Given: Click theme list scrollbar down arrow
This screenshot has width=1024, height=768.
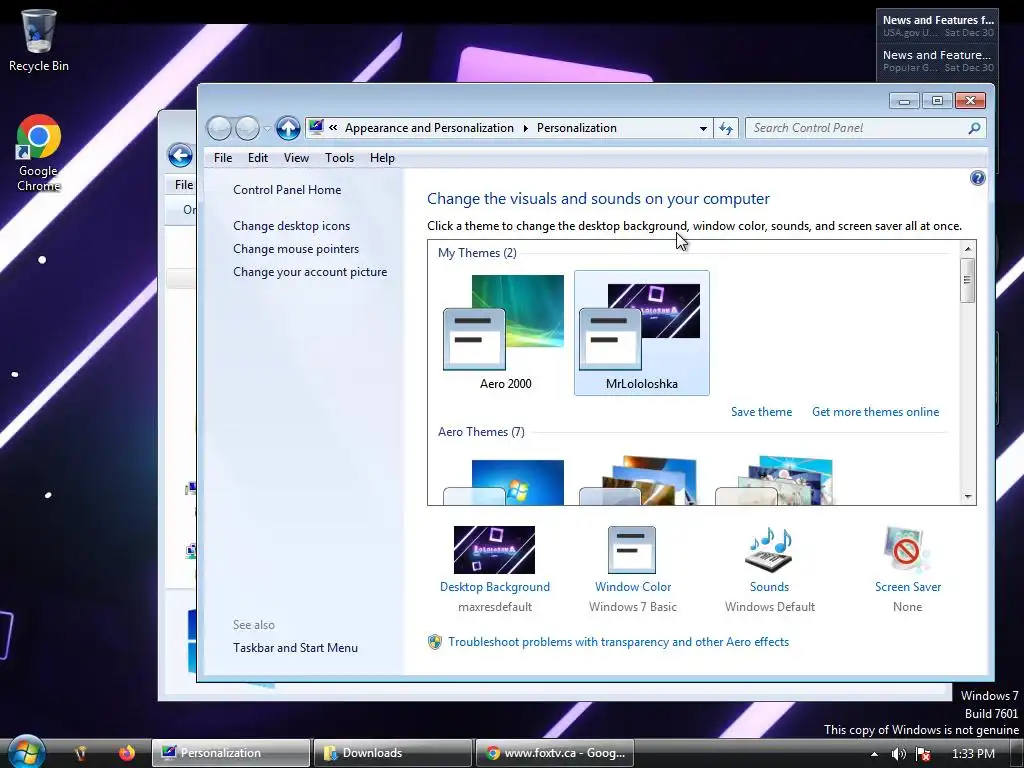Looking at the screenshot, I should [968, 497].
